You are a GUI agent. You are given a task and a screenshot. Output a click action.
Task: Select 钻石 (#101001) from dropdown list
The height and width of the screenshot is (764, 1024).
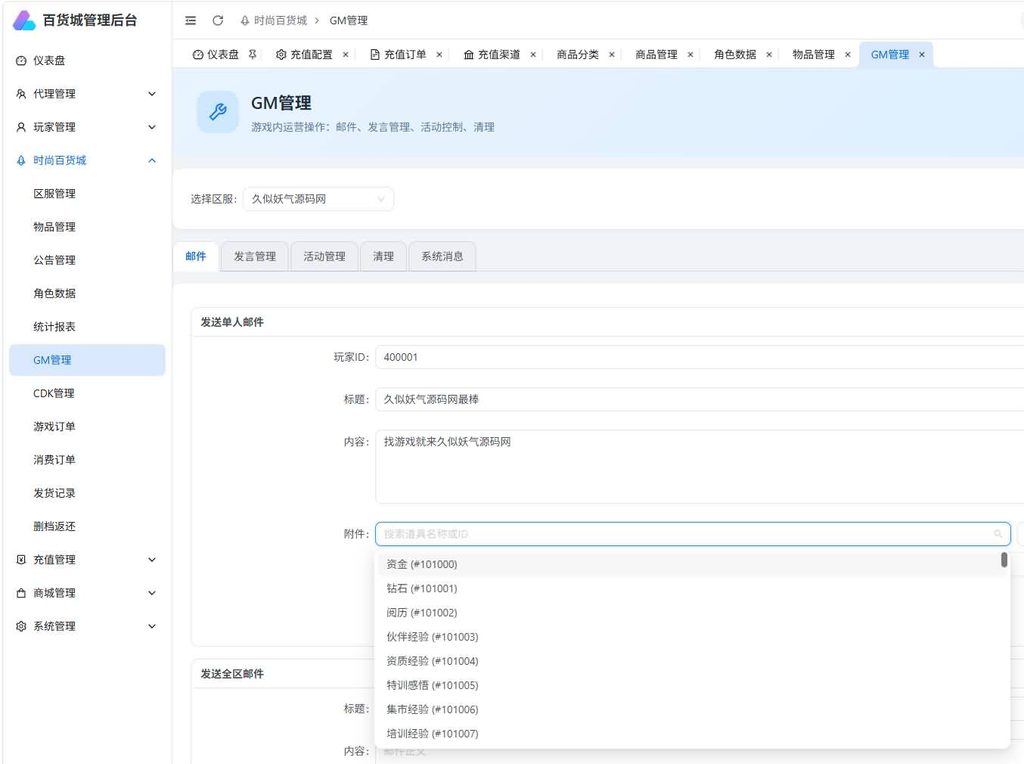pyautogui.click(x=689, y=588)
